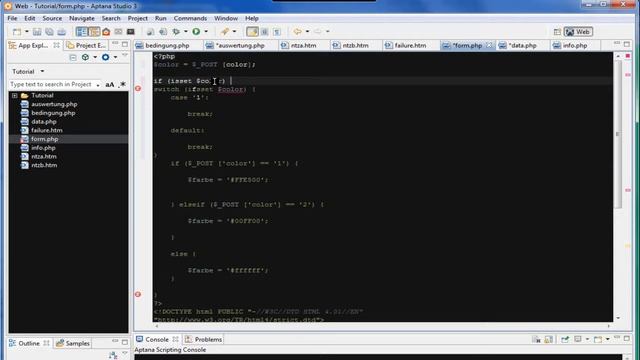Image resolution: width=640 pixels, height=360 pixels.
Task: Open the Window menu
Action: pos(226,18)
